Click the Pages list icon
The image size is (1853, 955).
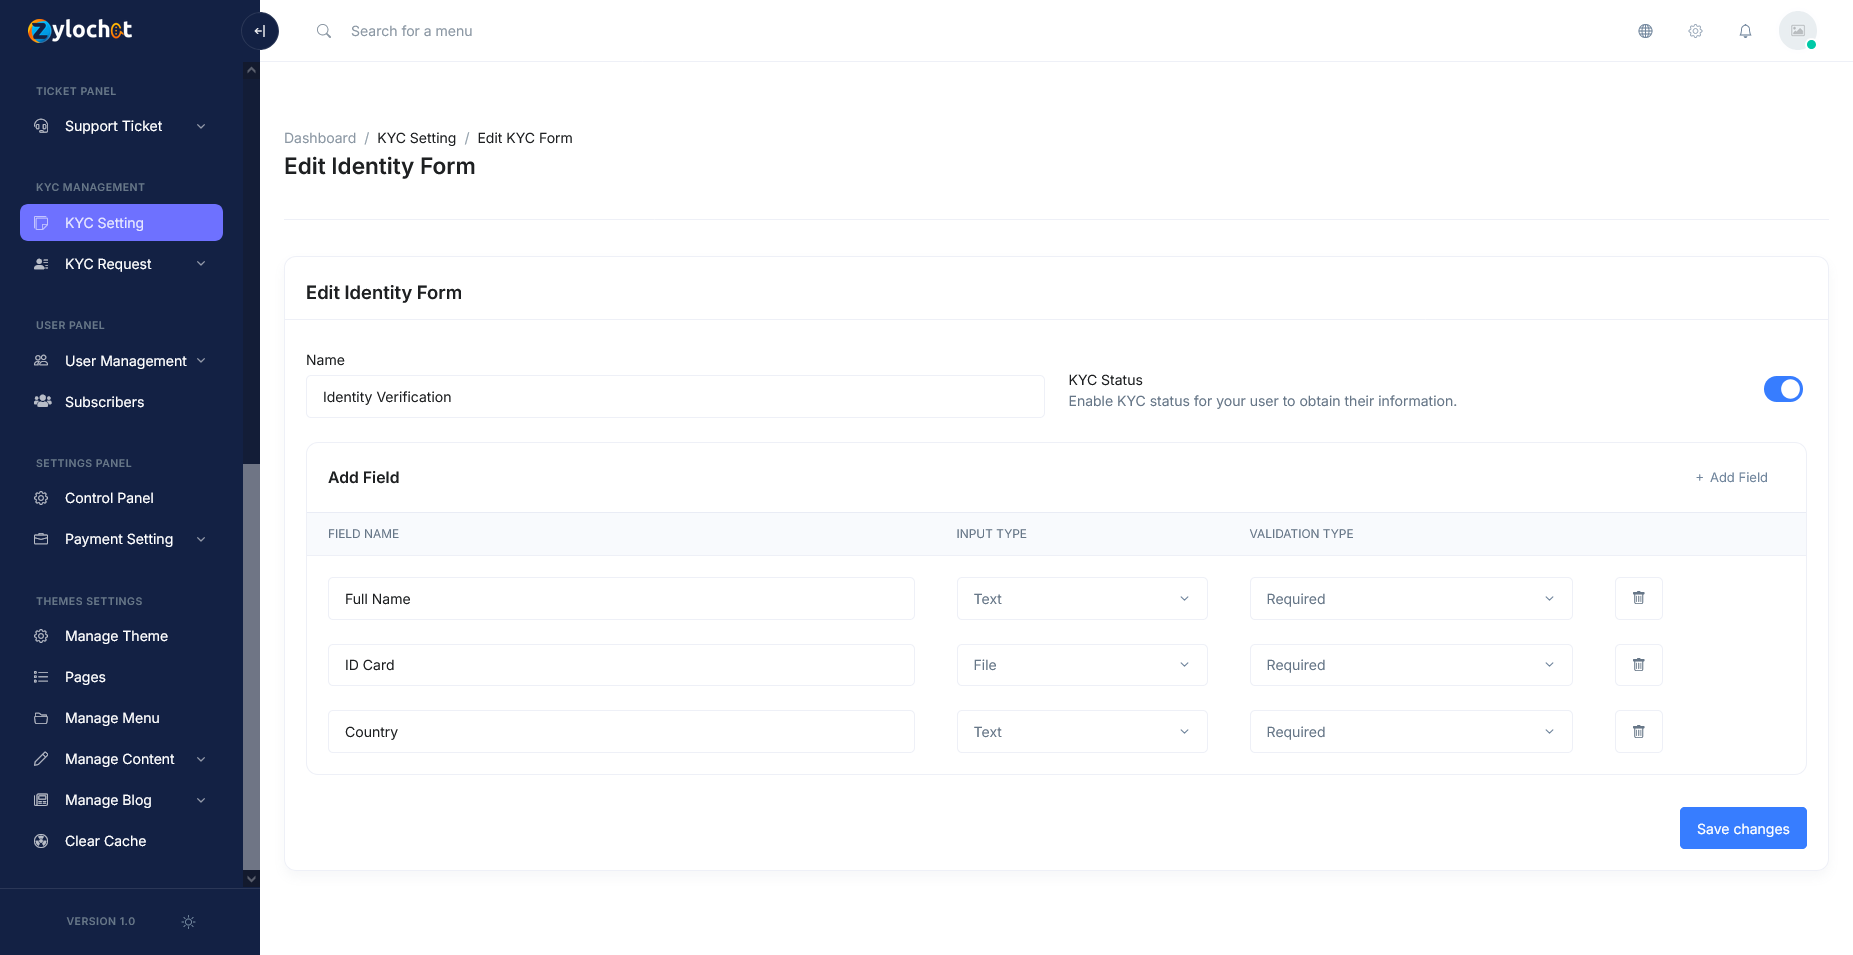point(41,677)
